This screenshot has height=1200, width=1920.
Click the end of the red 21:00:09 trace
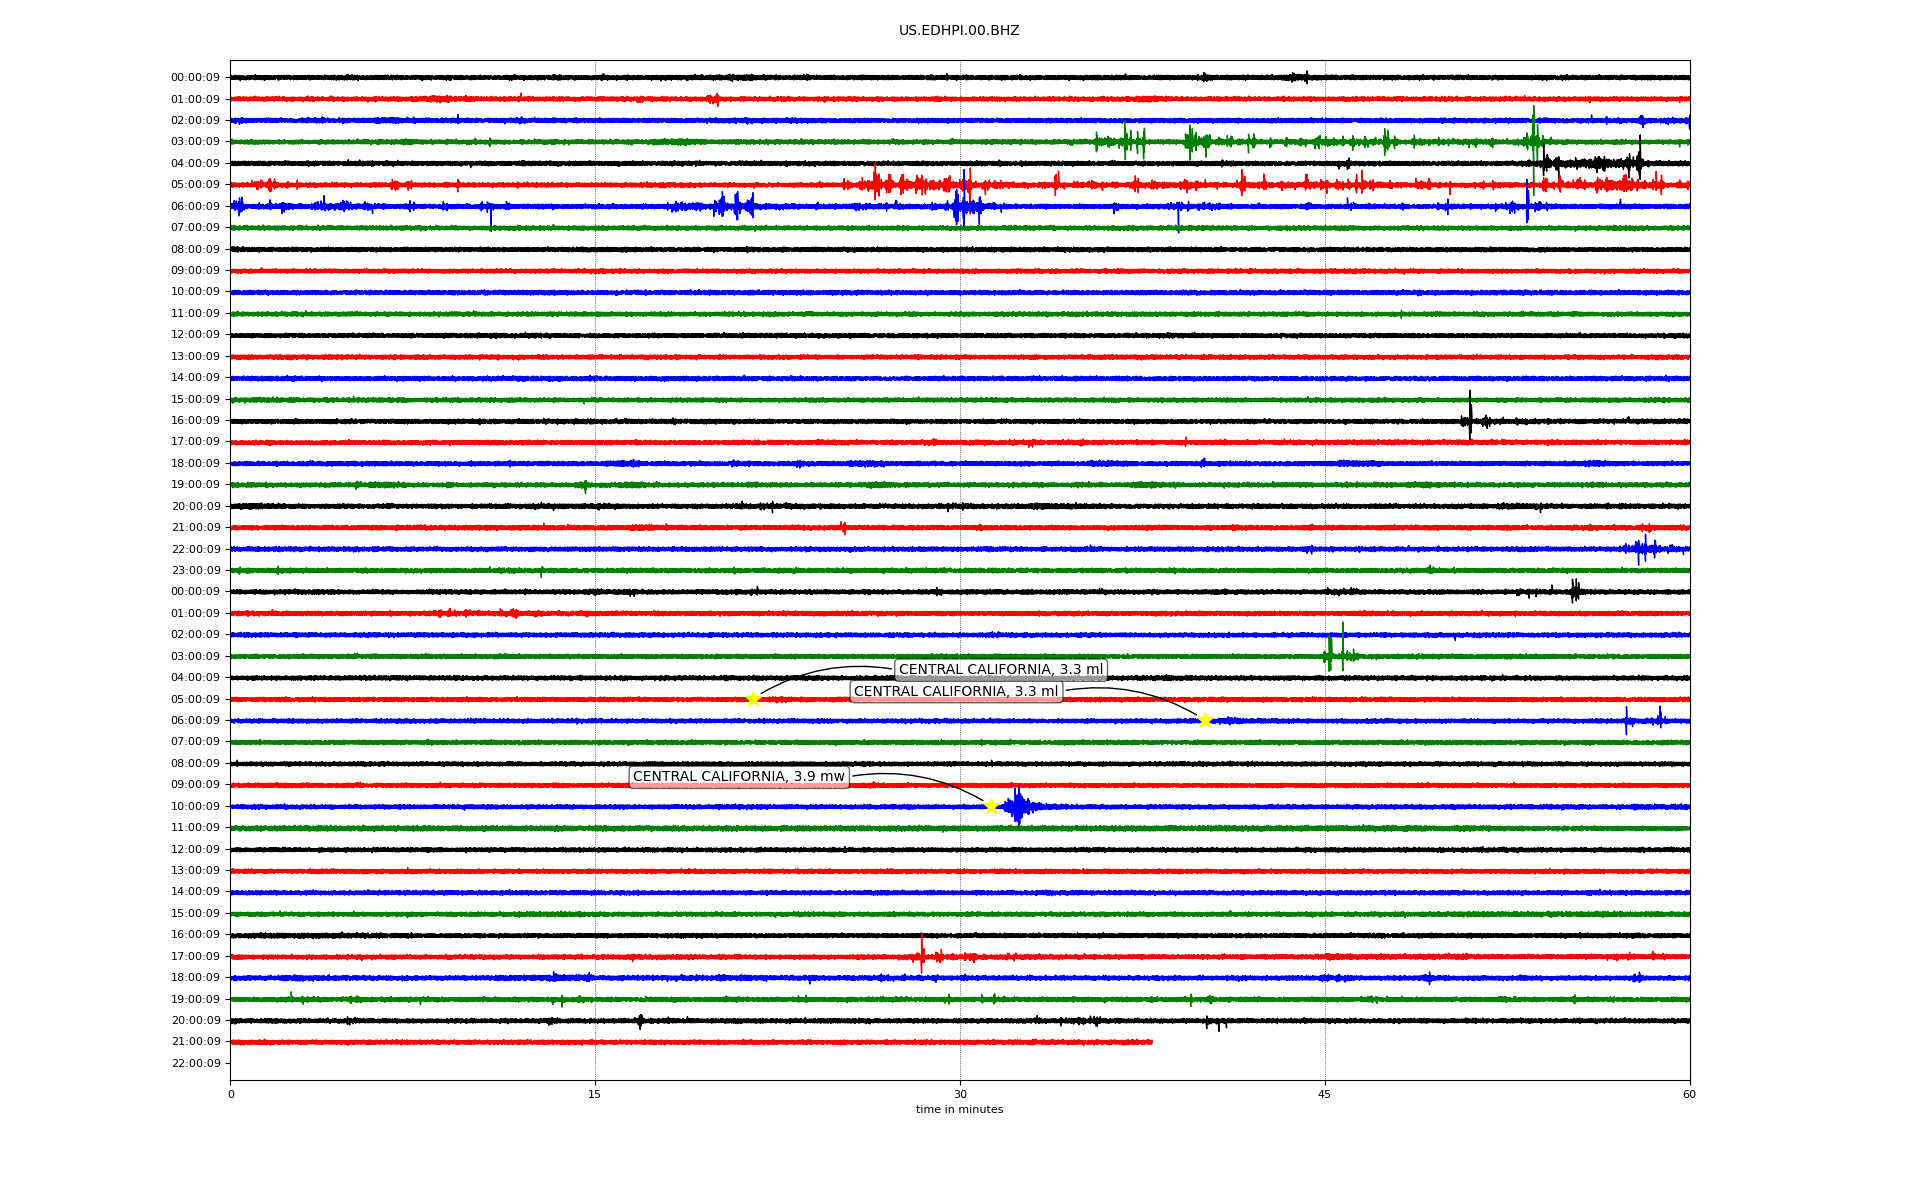(x=1150, y=1042)
